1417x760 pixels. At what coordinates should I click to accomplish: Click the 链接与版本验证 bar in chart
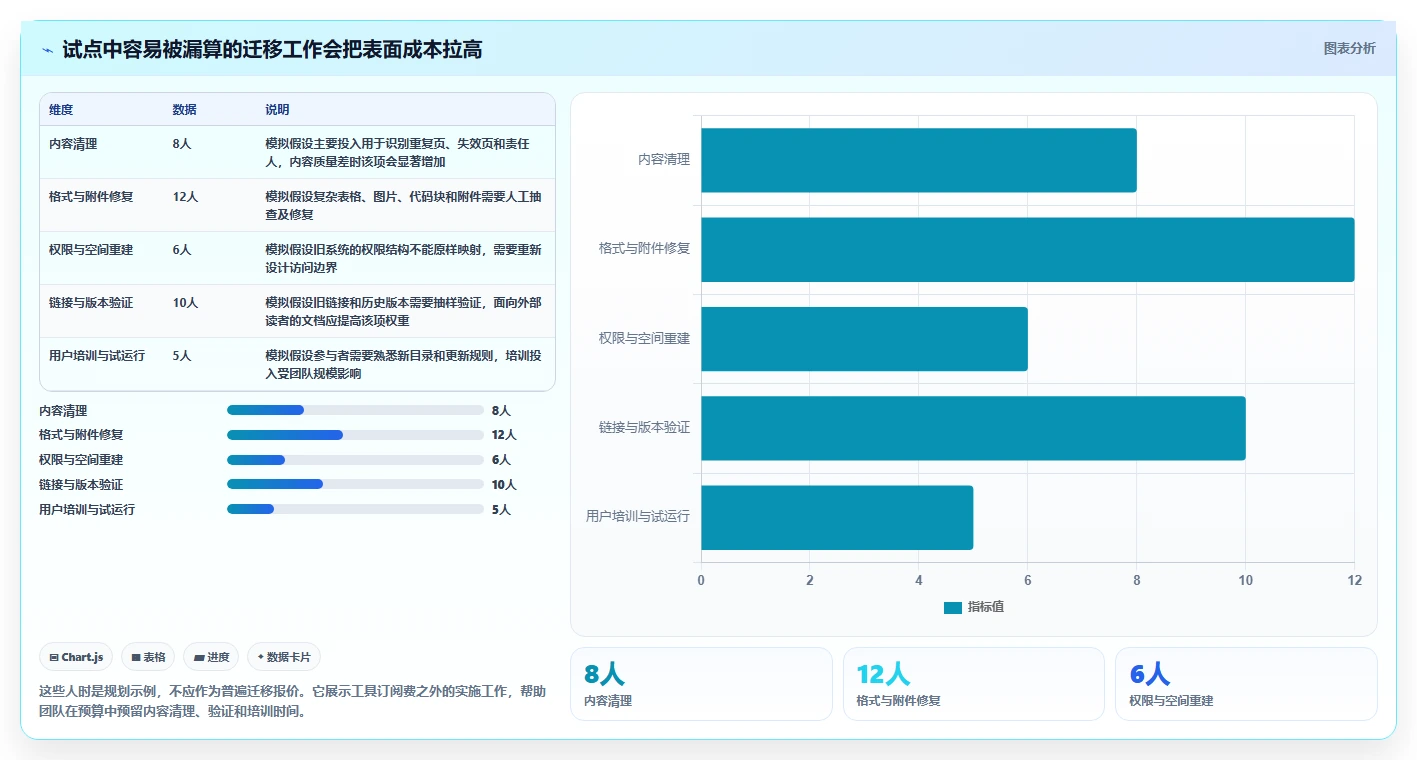click(973, 428)
